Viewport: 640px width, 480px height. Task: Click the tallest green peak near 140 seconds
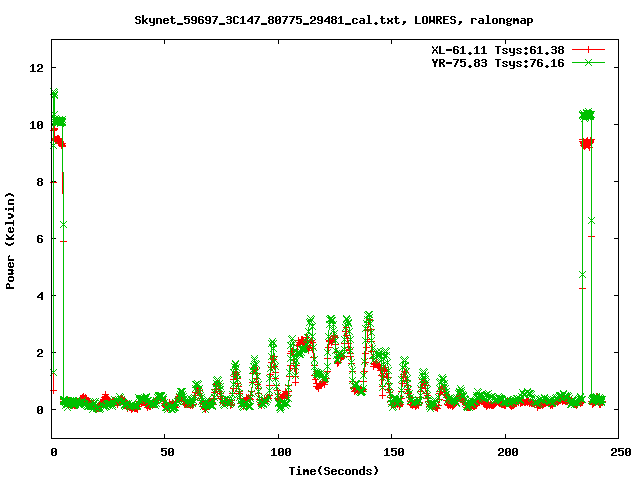369,315
